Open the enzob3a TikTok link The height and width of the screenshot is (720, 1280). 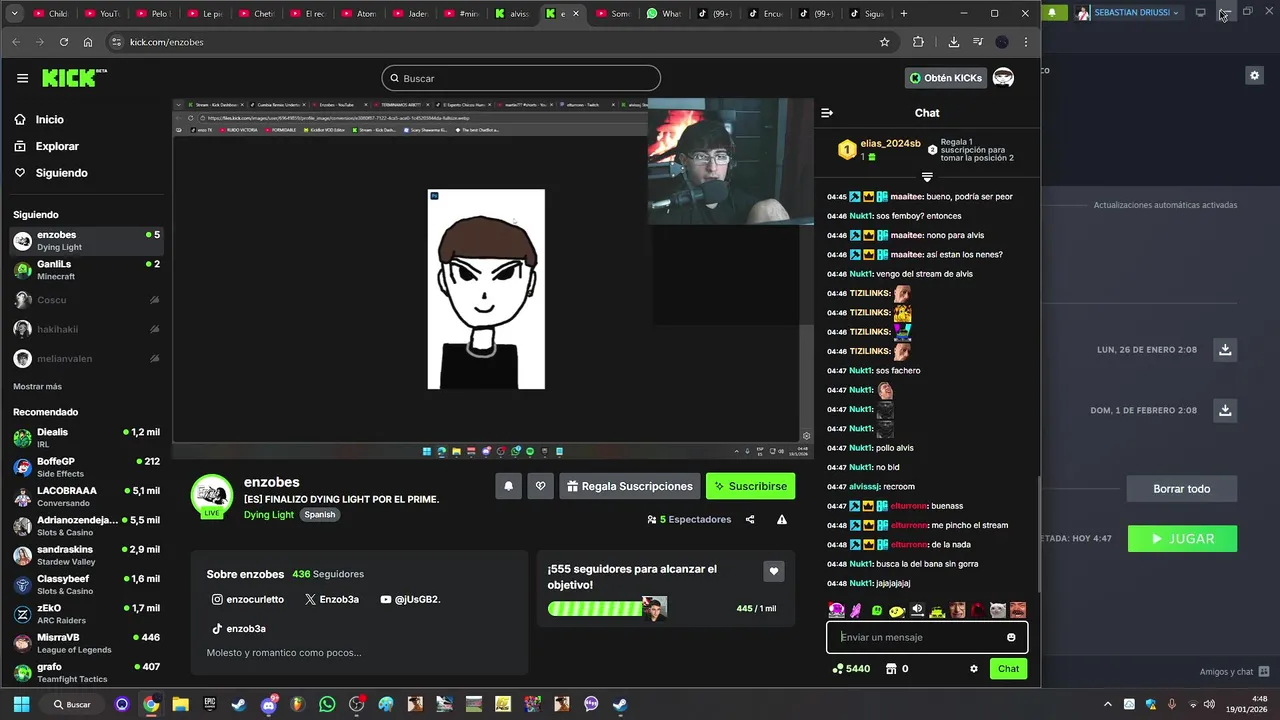click(239, 629)
